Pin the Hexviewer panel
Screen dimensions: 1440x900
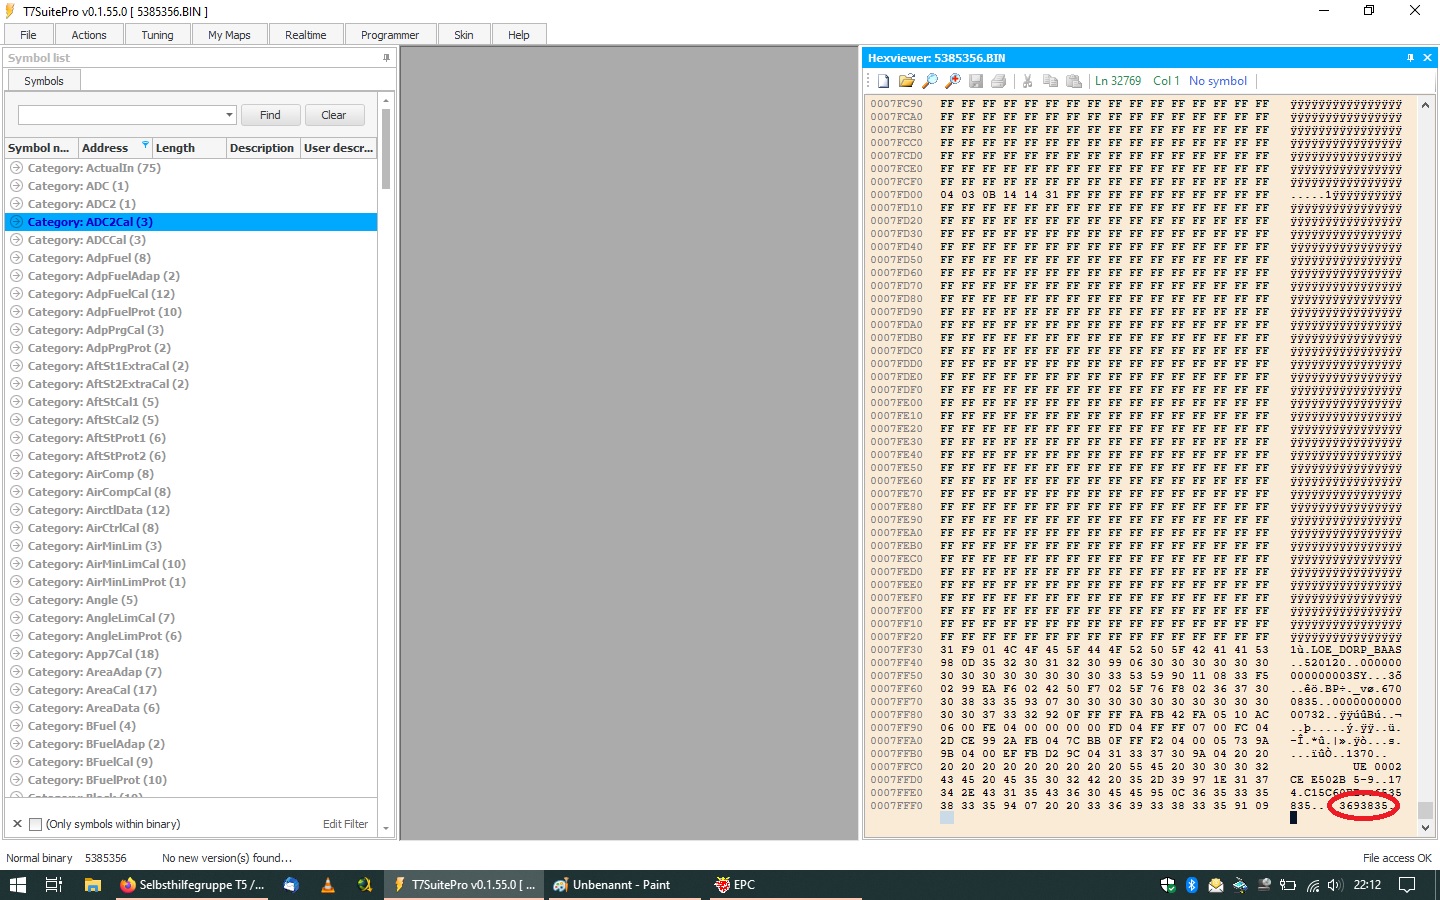point(1410,58)
